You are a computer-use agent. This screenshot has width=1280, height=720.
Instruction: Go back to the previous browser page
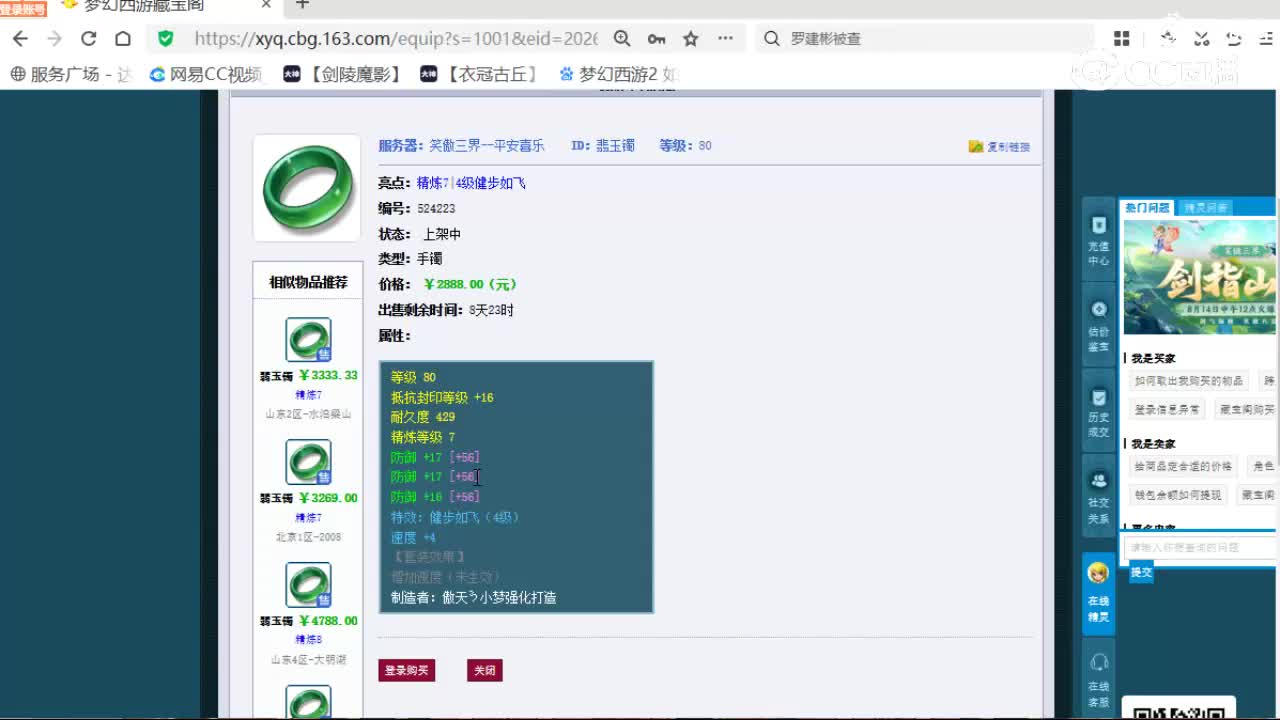pyautogui.click(x=21, y=39)
